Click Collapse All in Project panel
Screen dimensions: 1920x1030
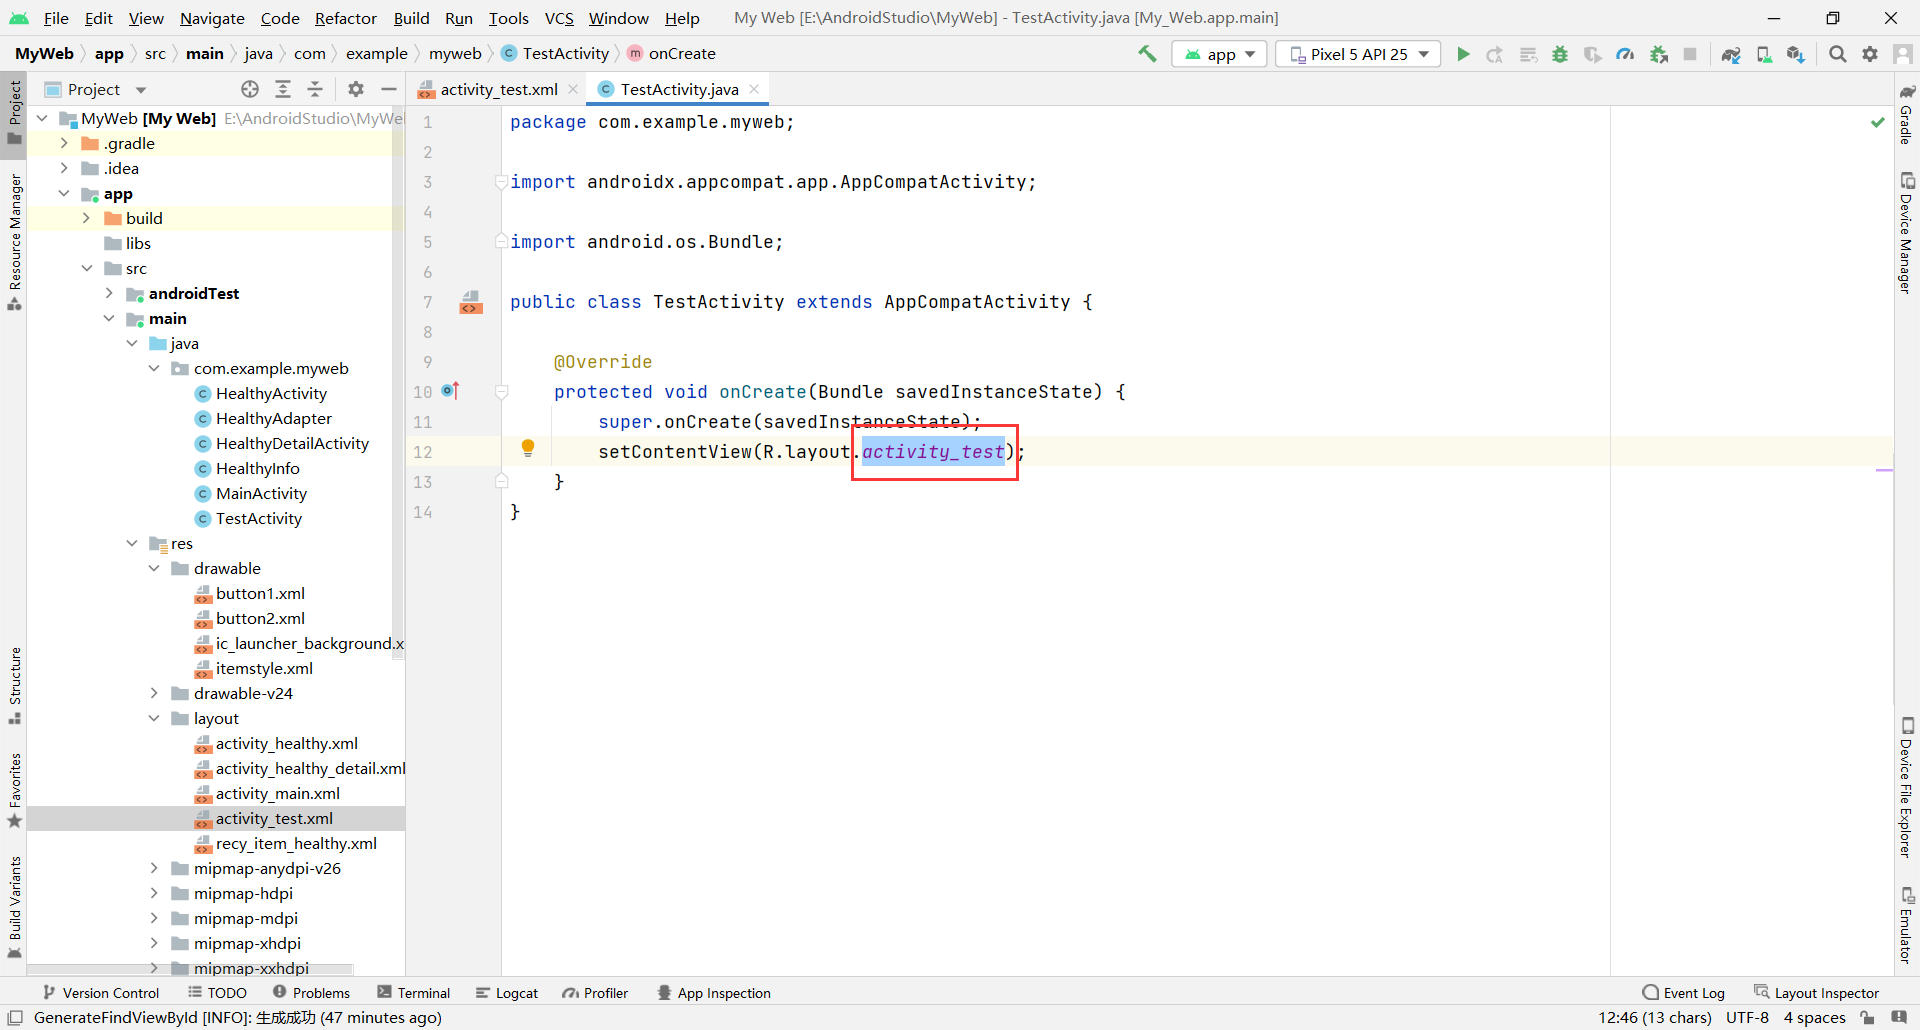pos(315,89)
